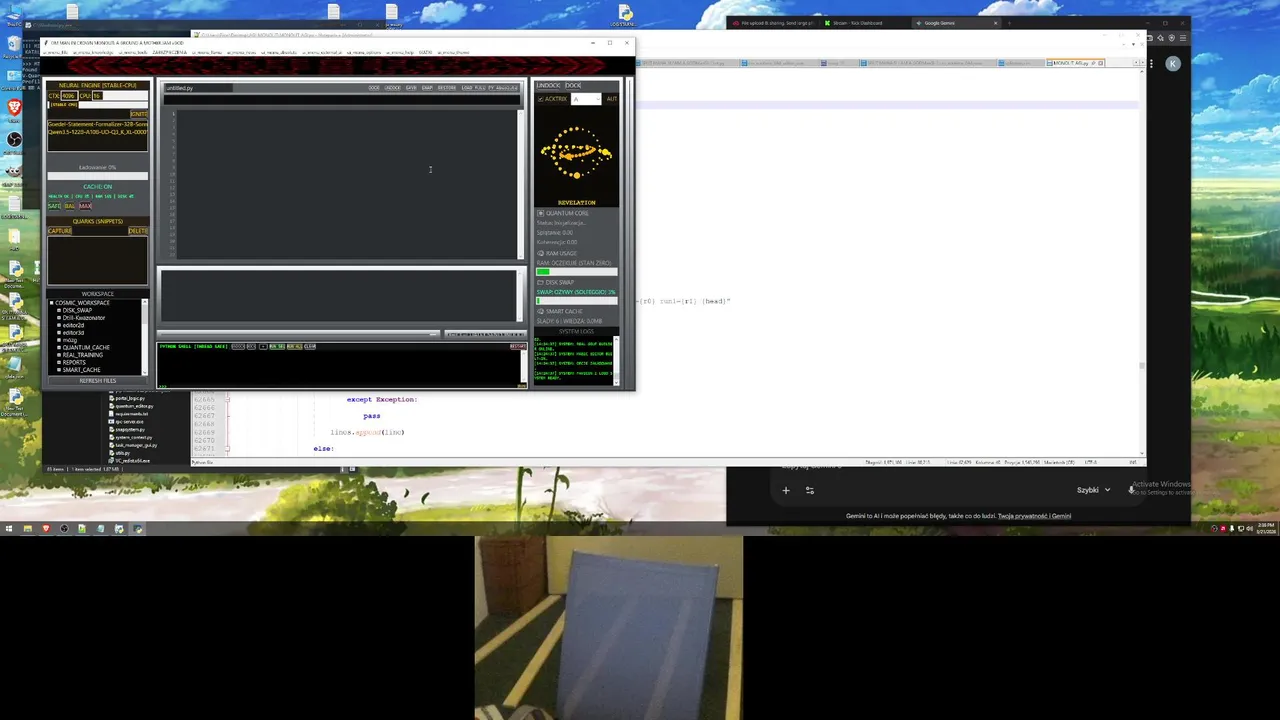Open the ui_menu_file menu
The height and width of the screenshot is (720, 1280).
click(x=56, y=52)
